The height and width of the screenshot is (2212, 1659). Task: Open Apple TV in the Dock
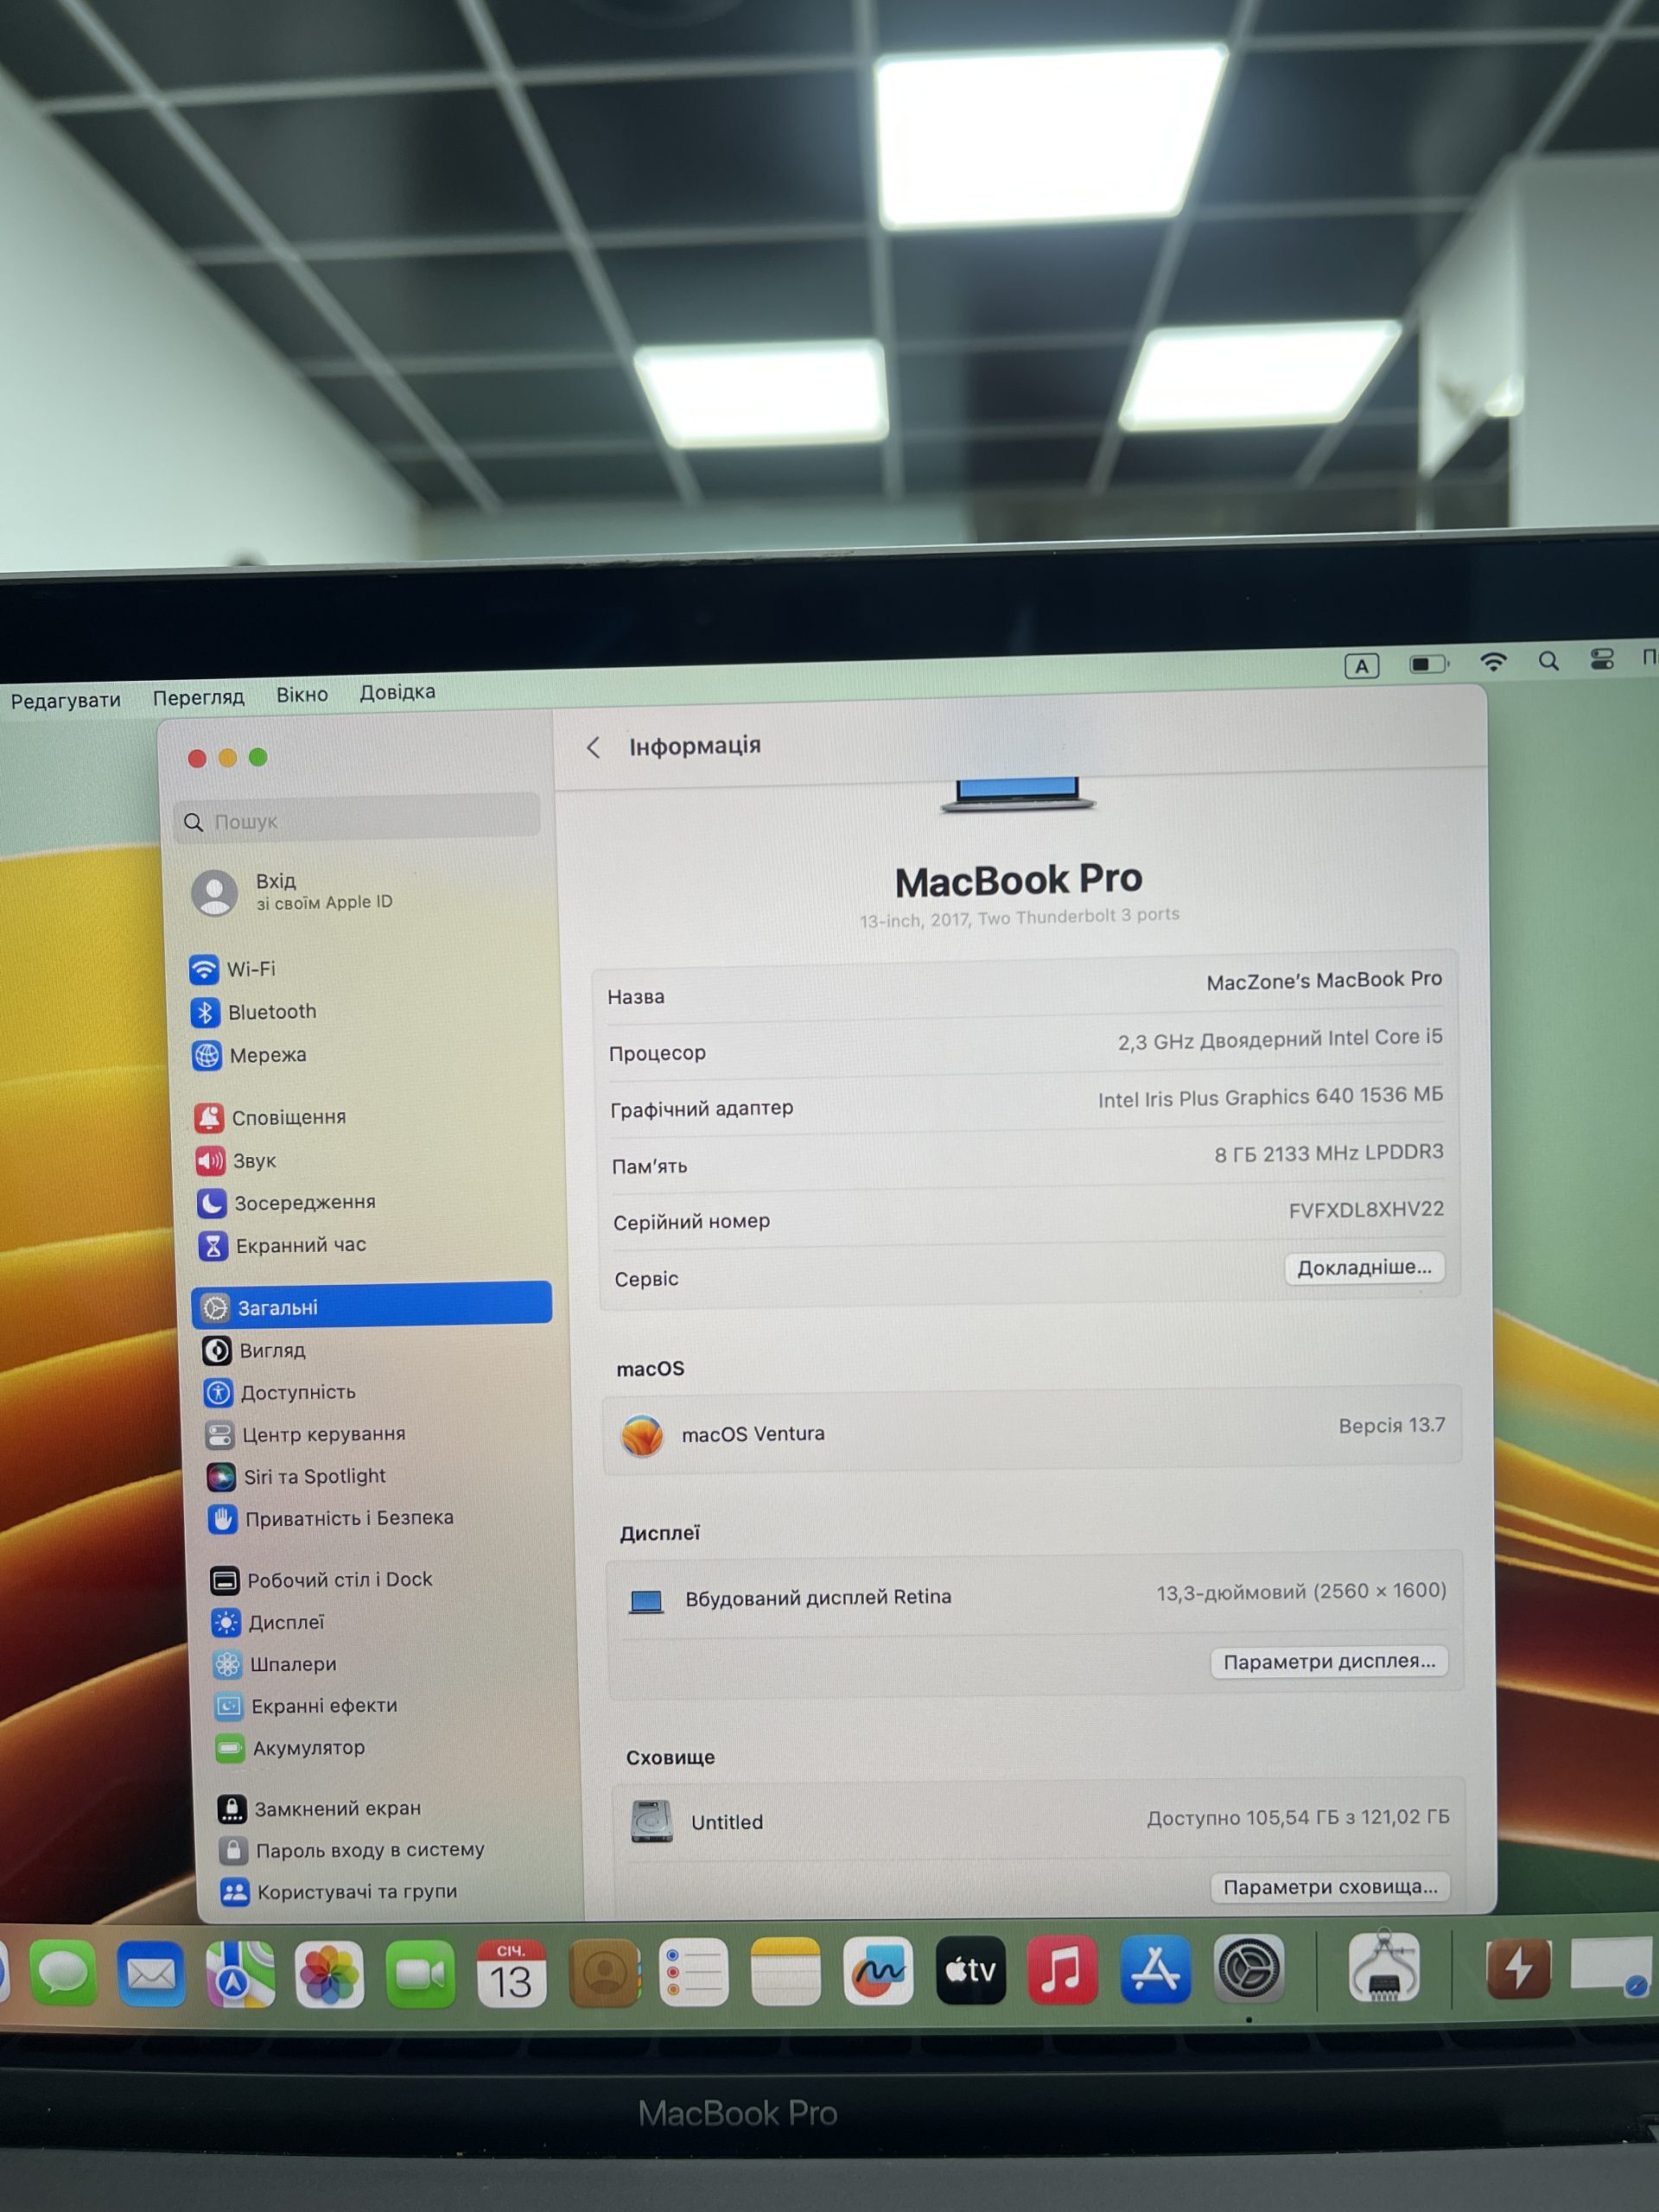[970, 1970]
